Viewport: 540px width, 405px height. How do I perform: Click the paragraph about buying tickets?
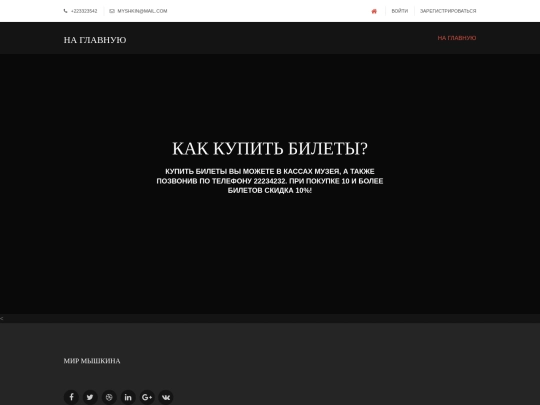point(270,181)
